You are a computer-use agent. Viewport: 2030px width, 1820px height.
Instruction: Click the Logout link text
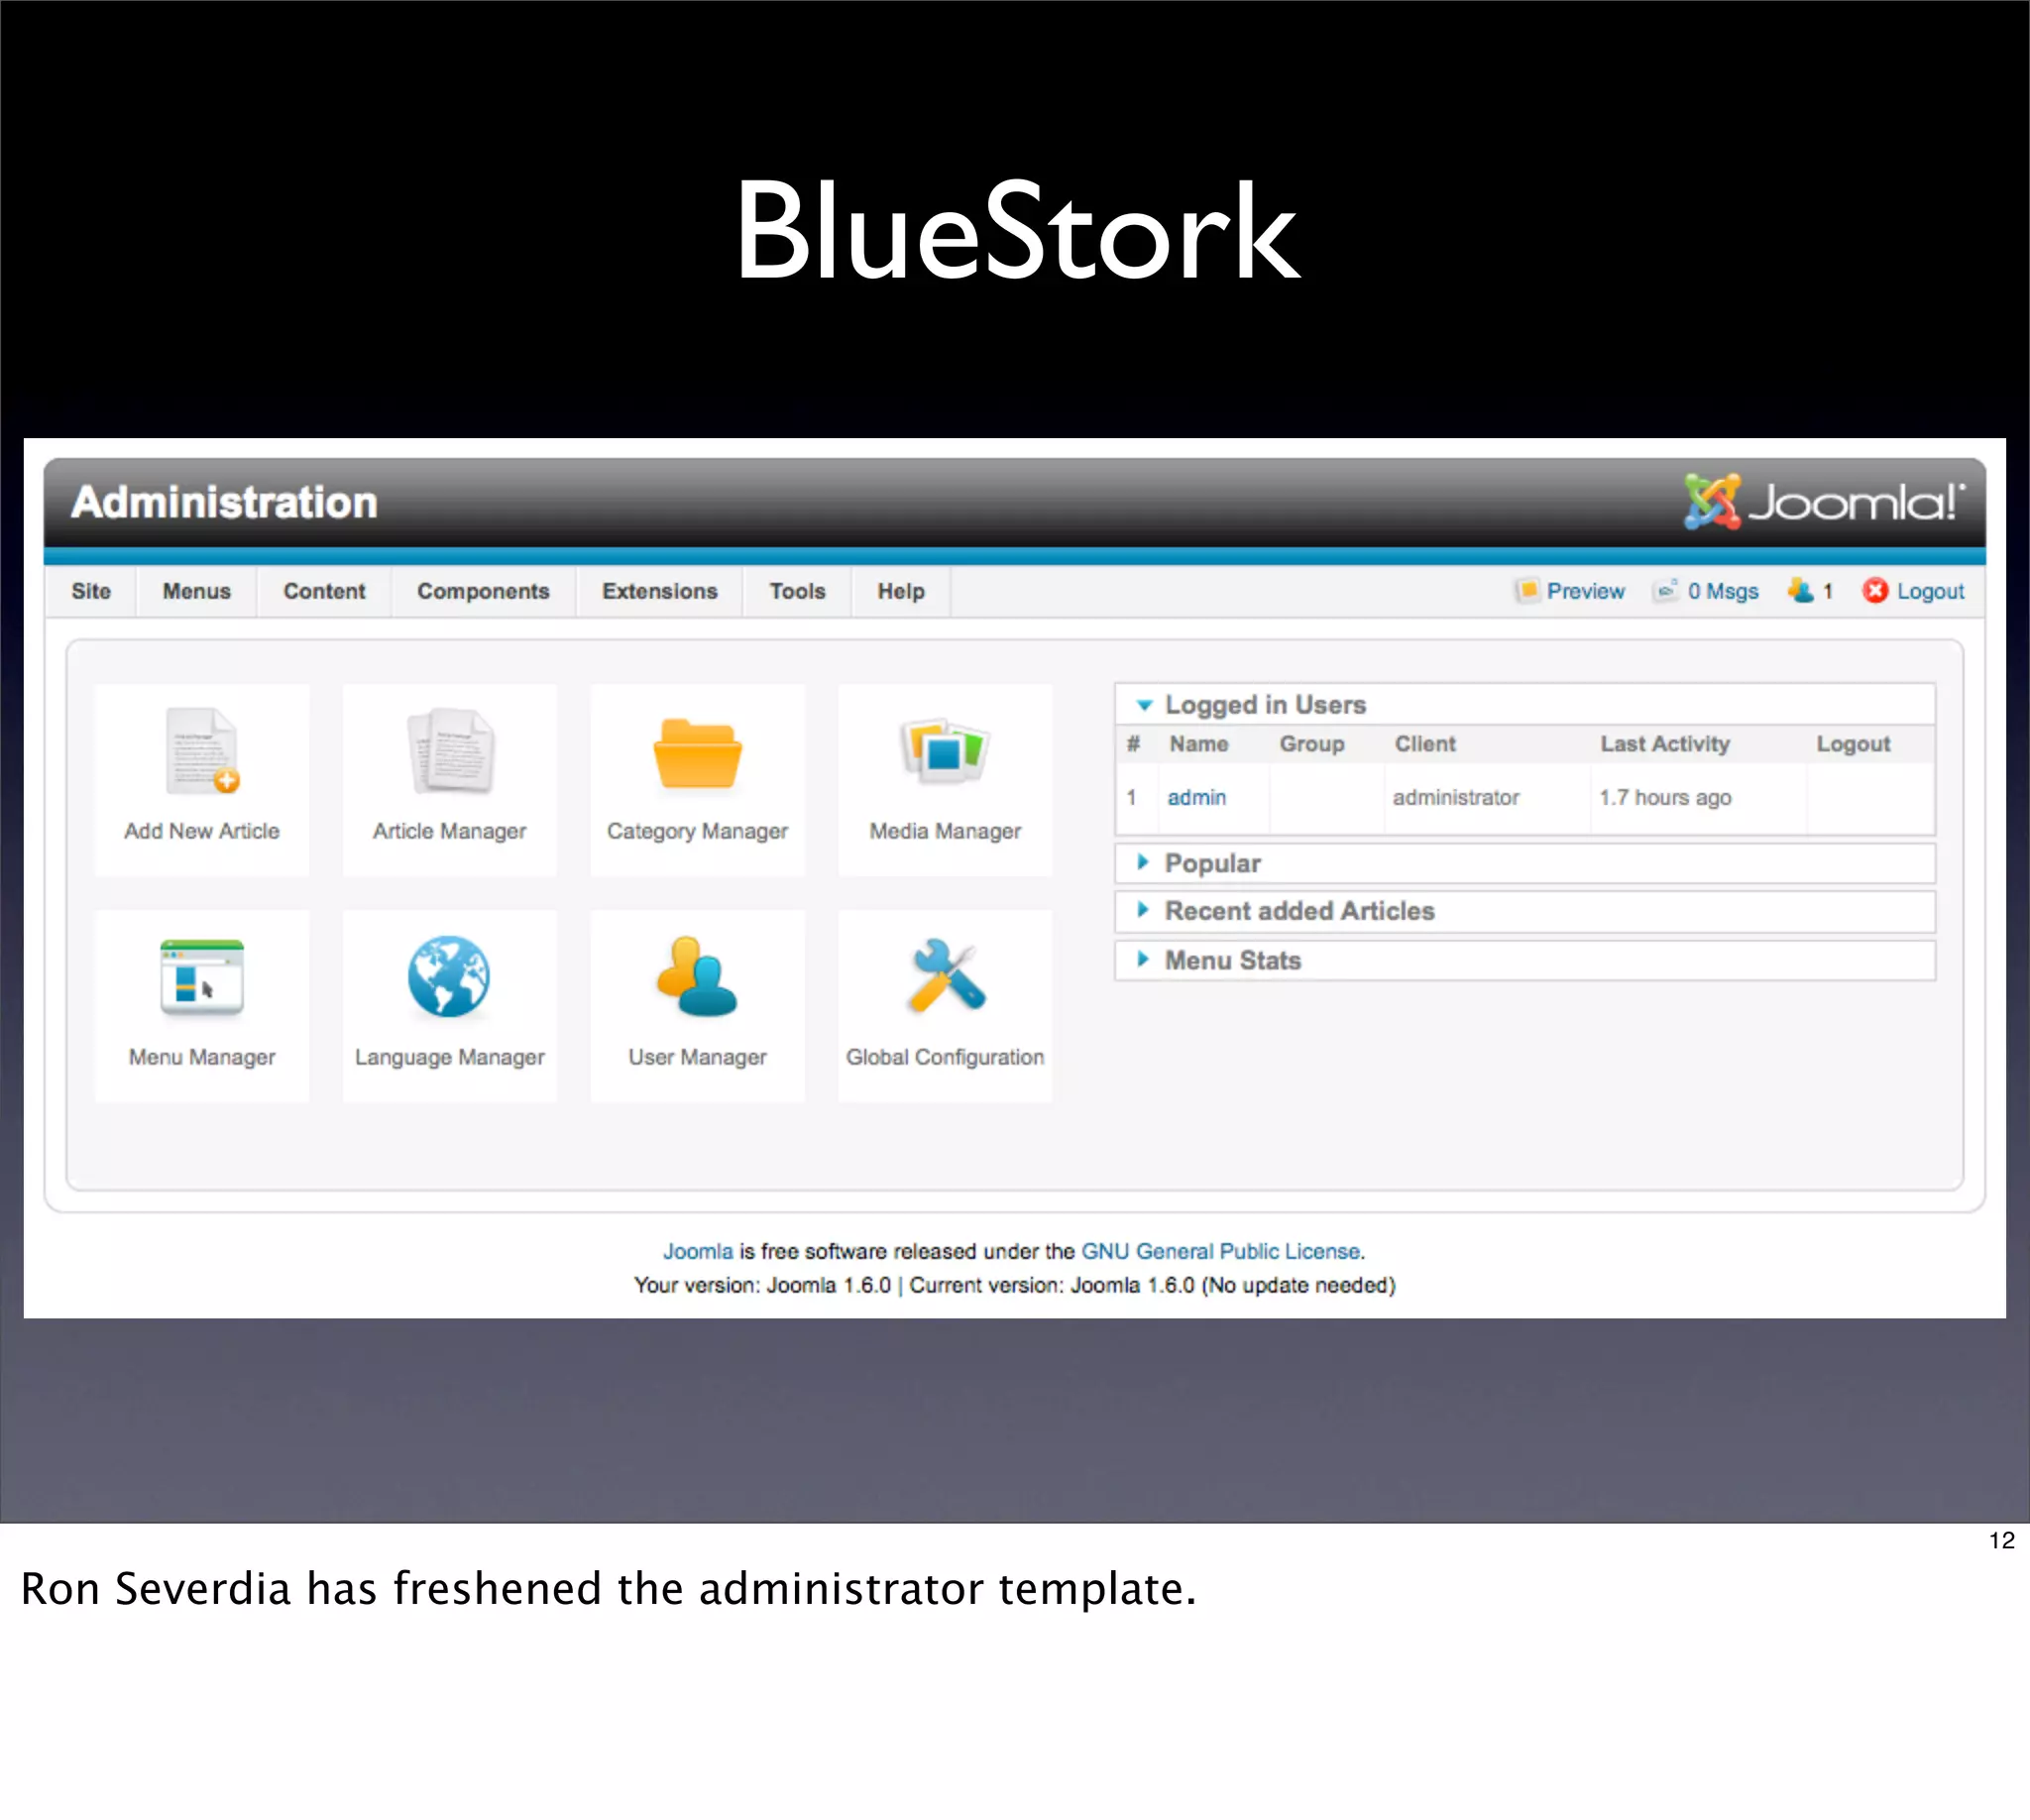coord(1931,591)
